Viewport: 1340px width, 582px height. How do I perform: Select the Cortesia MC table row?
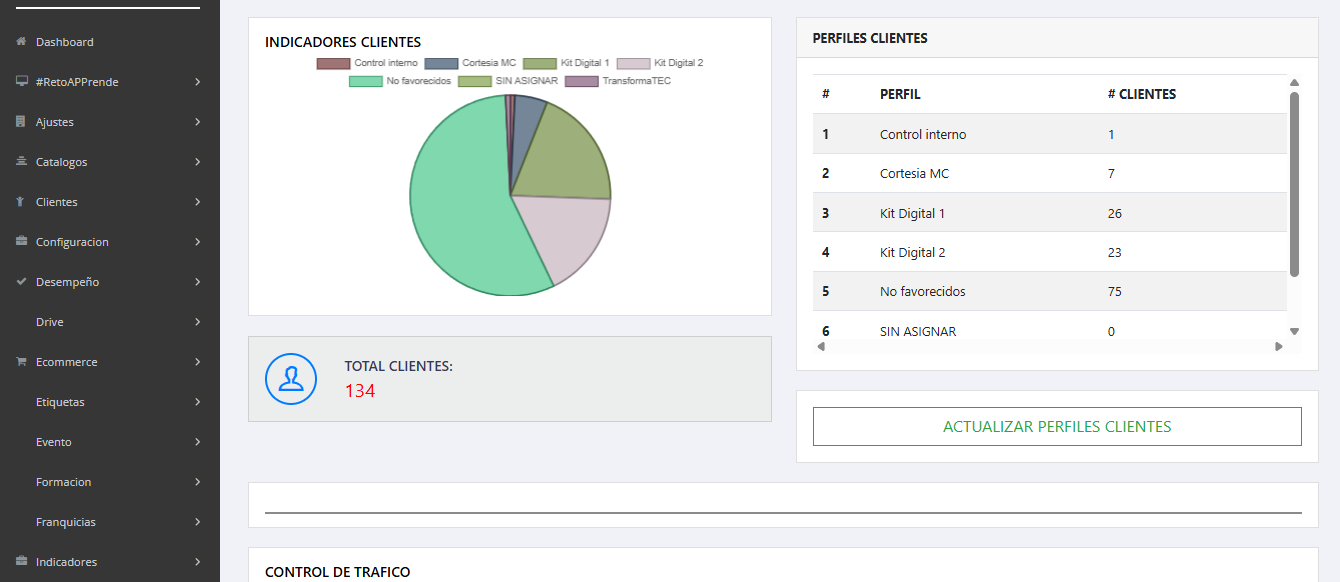click(x=1050, y=173)
